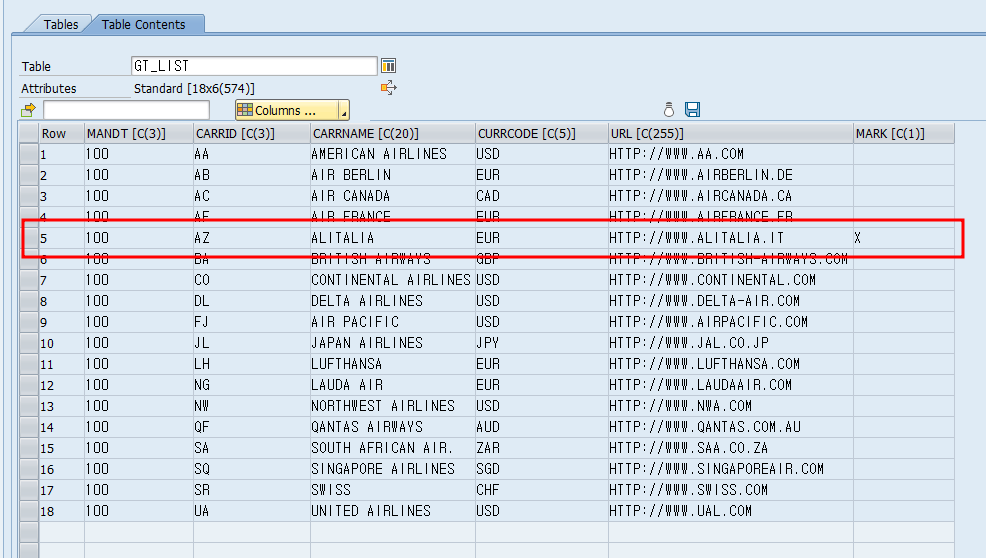The height and width of the screenshot is (558, 986).
Task: Click the ALITALIA carrier name cell
Action: pyautogui.click(x=393, y=238)
